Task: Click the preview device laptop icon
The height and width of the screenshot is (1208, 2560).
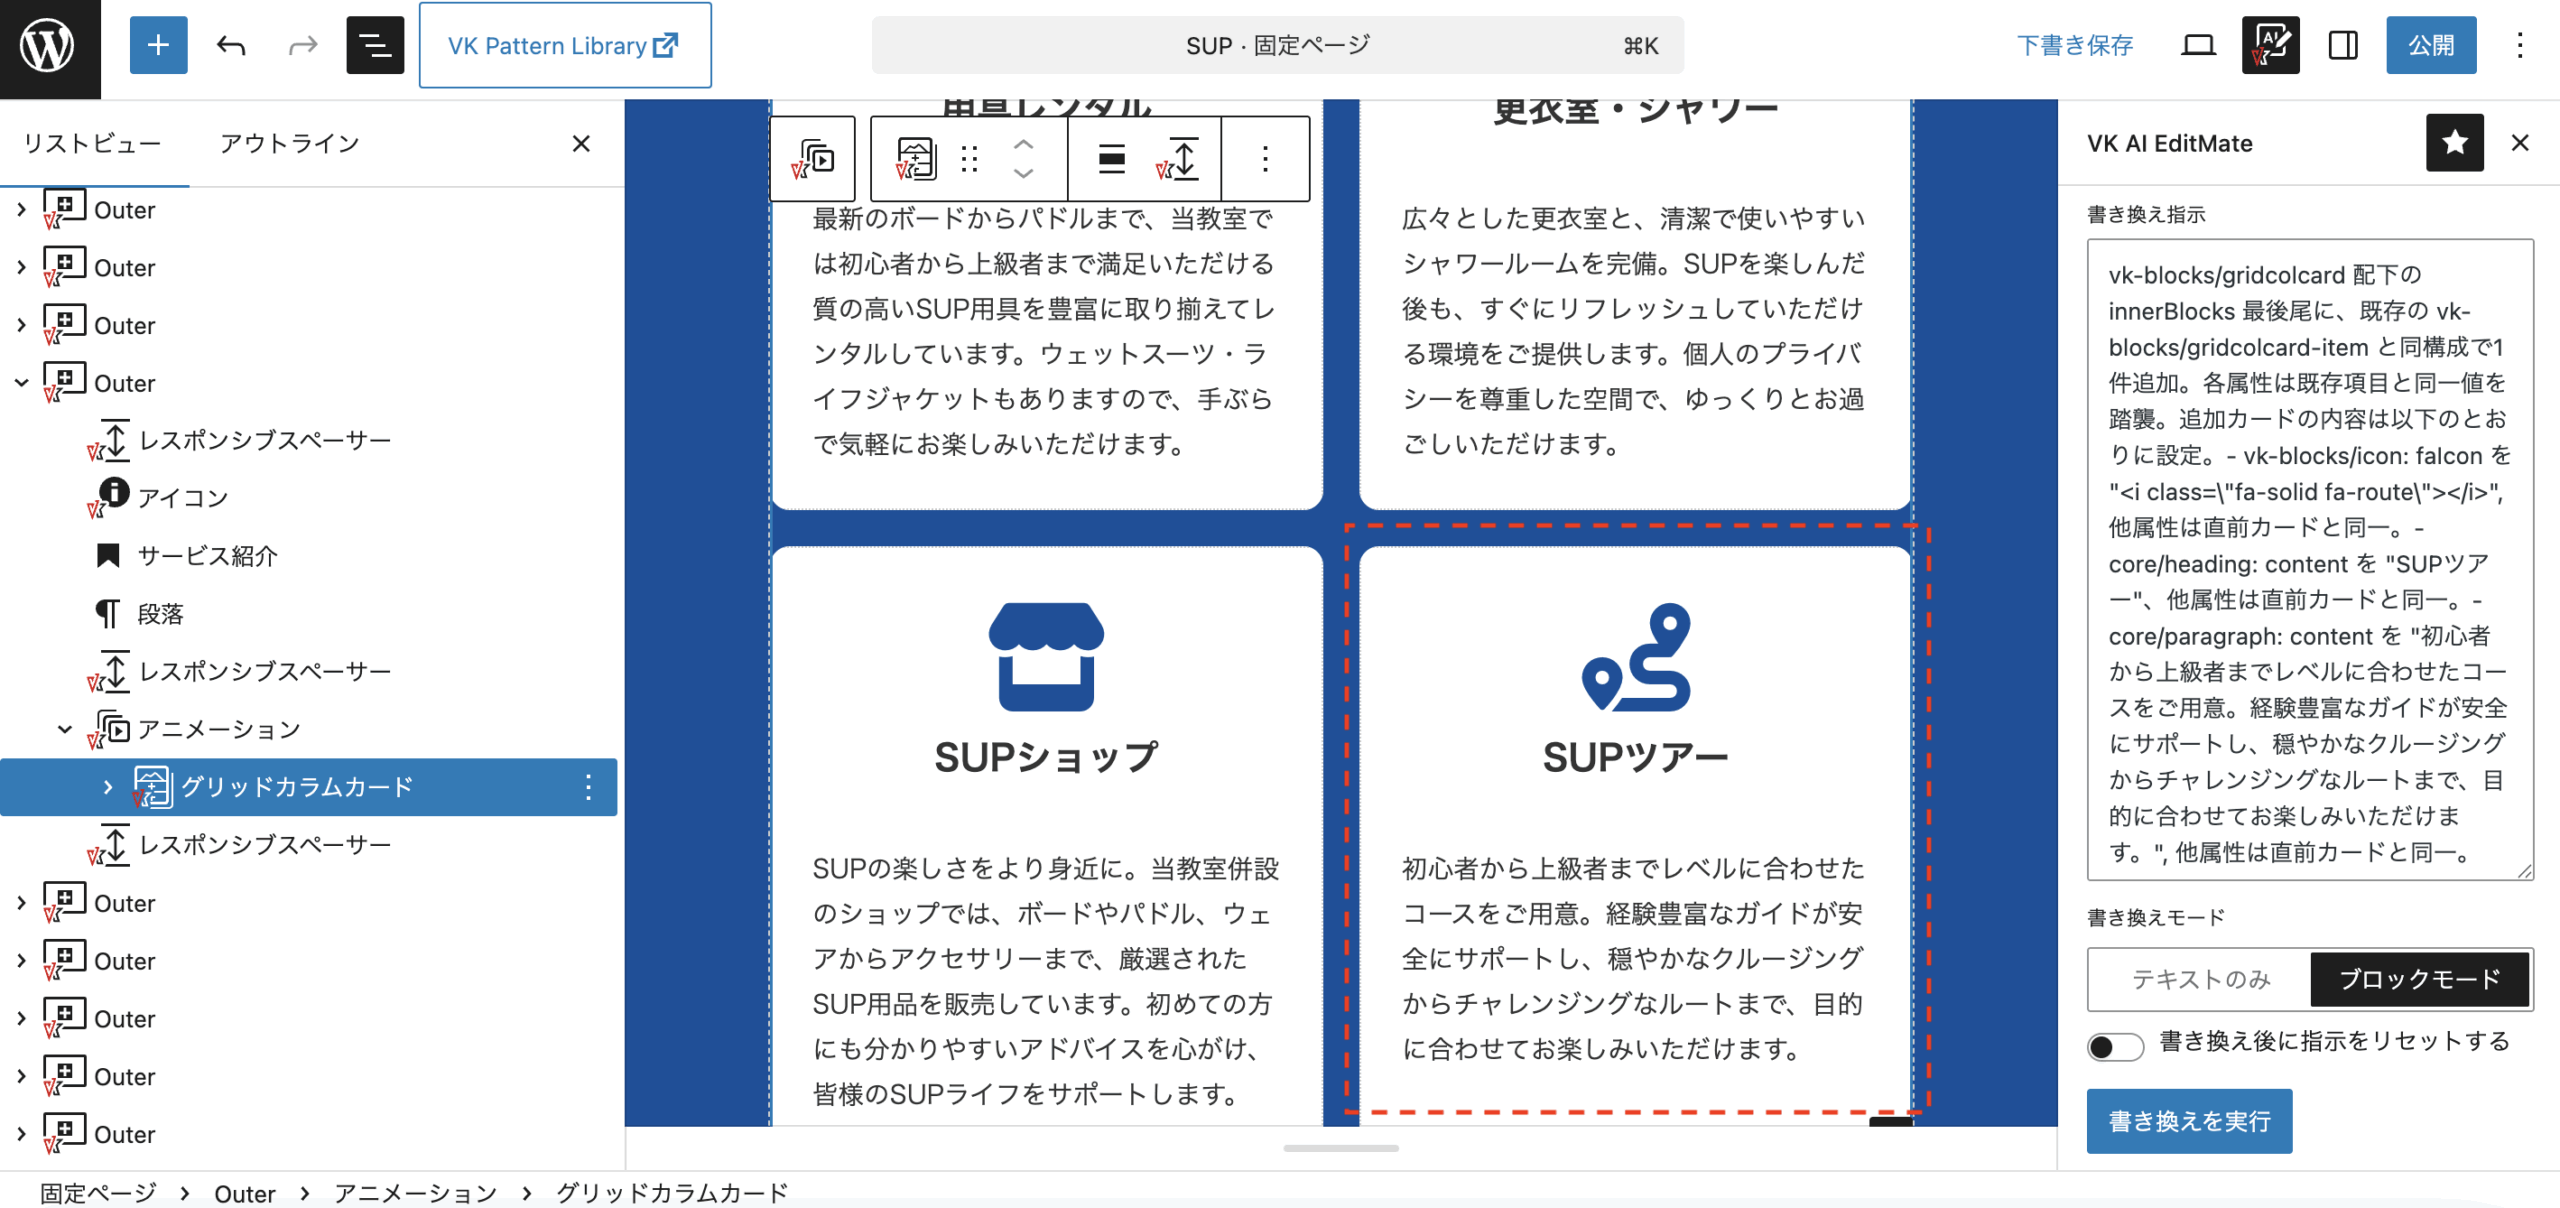Action: coord(2198,45)
